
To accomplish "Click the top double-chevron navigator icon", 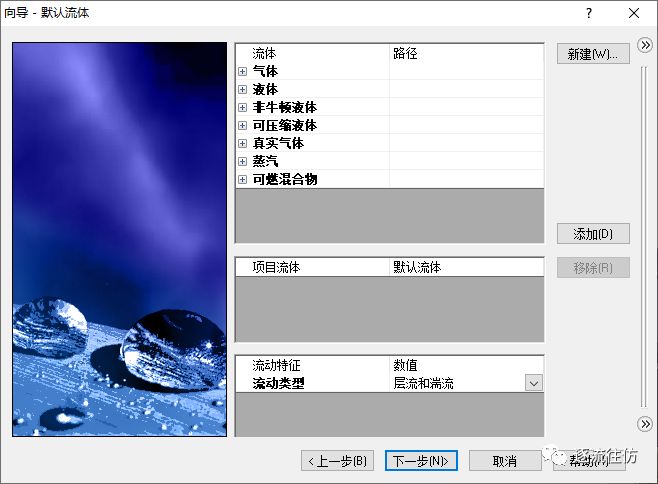I will coord(645,45).
